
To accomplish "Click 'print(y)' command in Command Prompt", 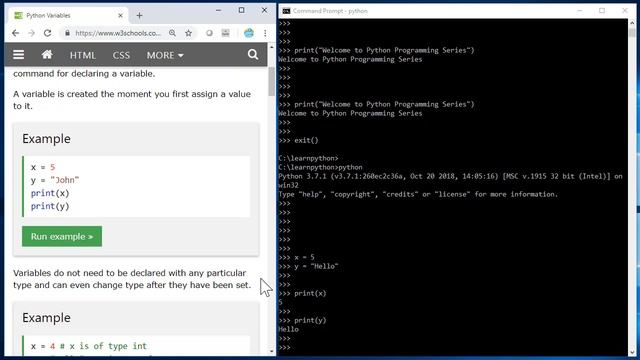I will click(302, 320).
